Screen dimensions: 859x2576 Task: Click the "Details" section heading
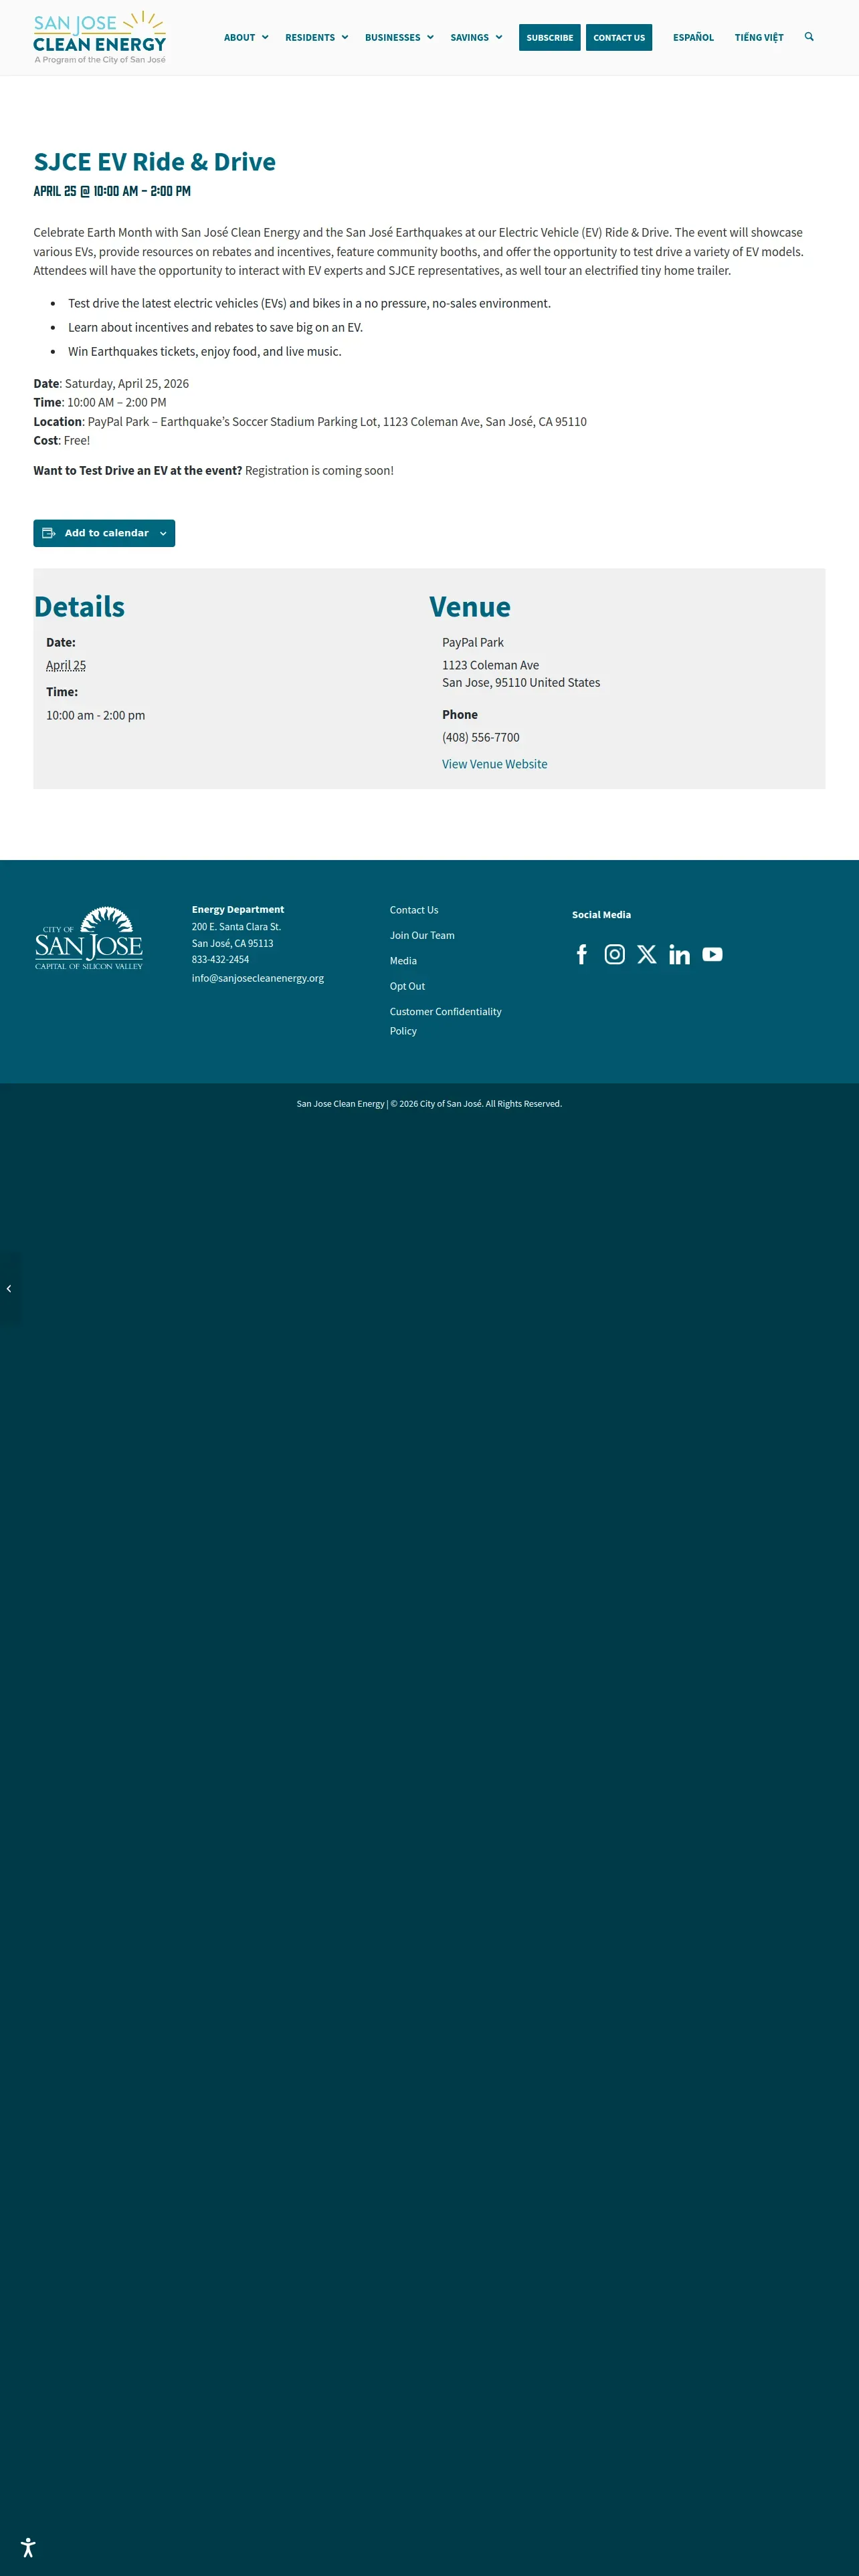[79, 607]
